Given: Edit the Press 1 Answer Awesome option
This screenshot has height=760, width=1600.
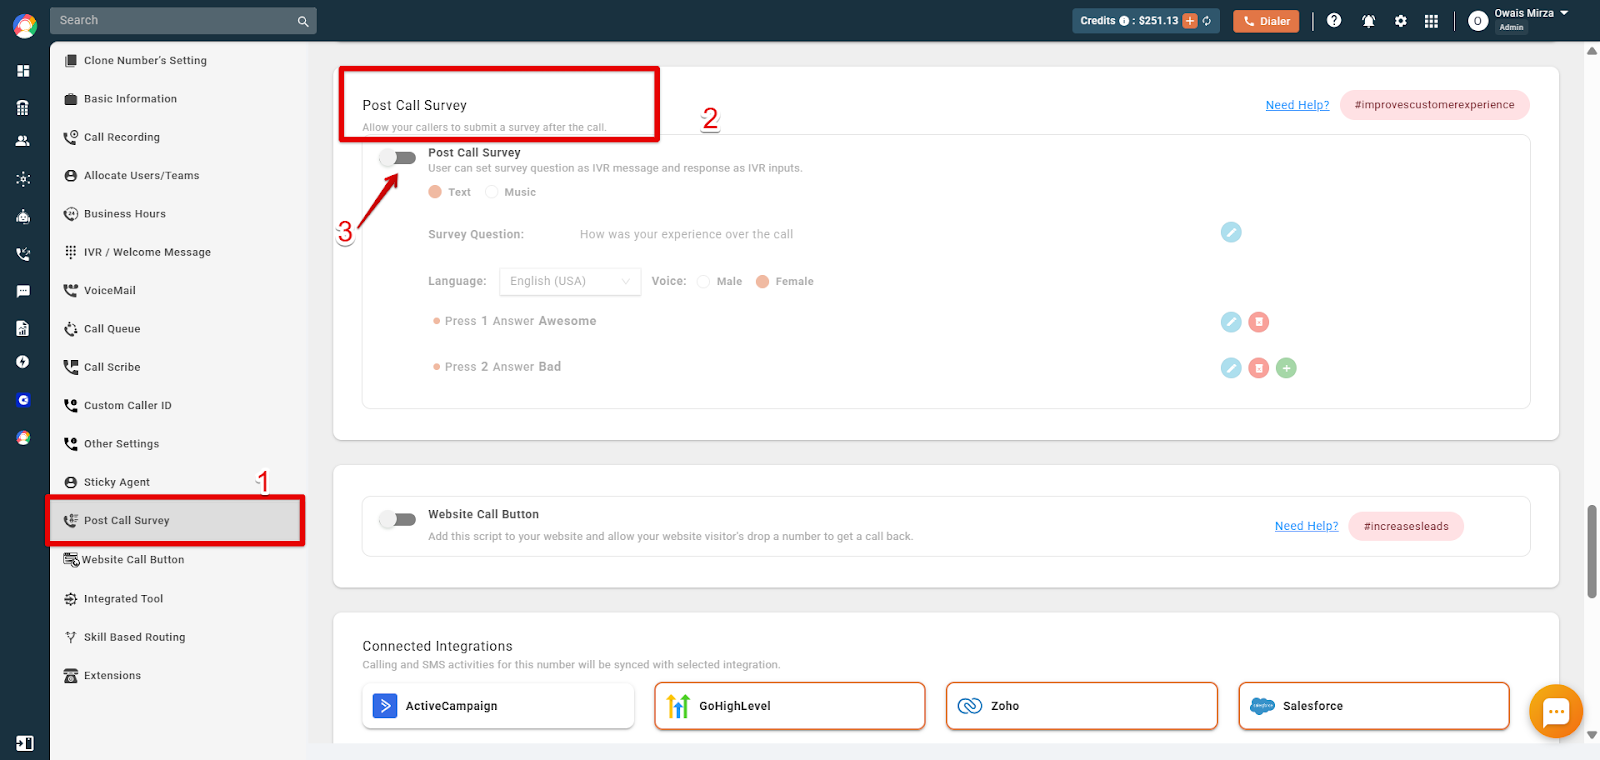Looking at the screenshot, I should (1231, 322).
